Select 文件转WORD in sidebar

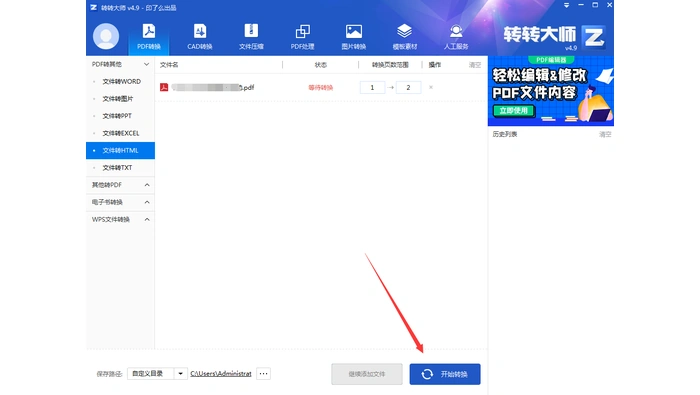click(121, 82)
